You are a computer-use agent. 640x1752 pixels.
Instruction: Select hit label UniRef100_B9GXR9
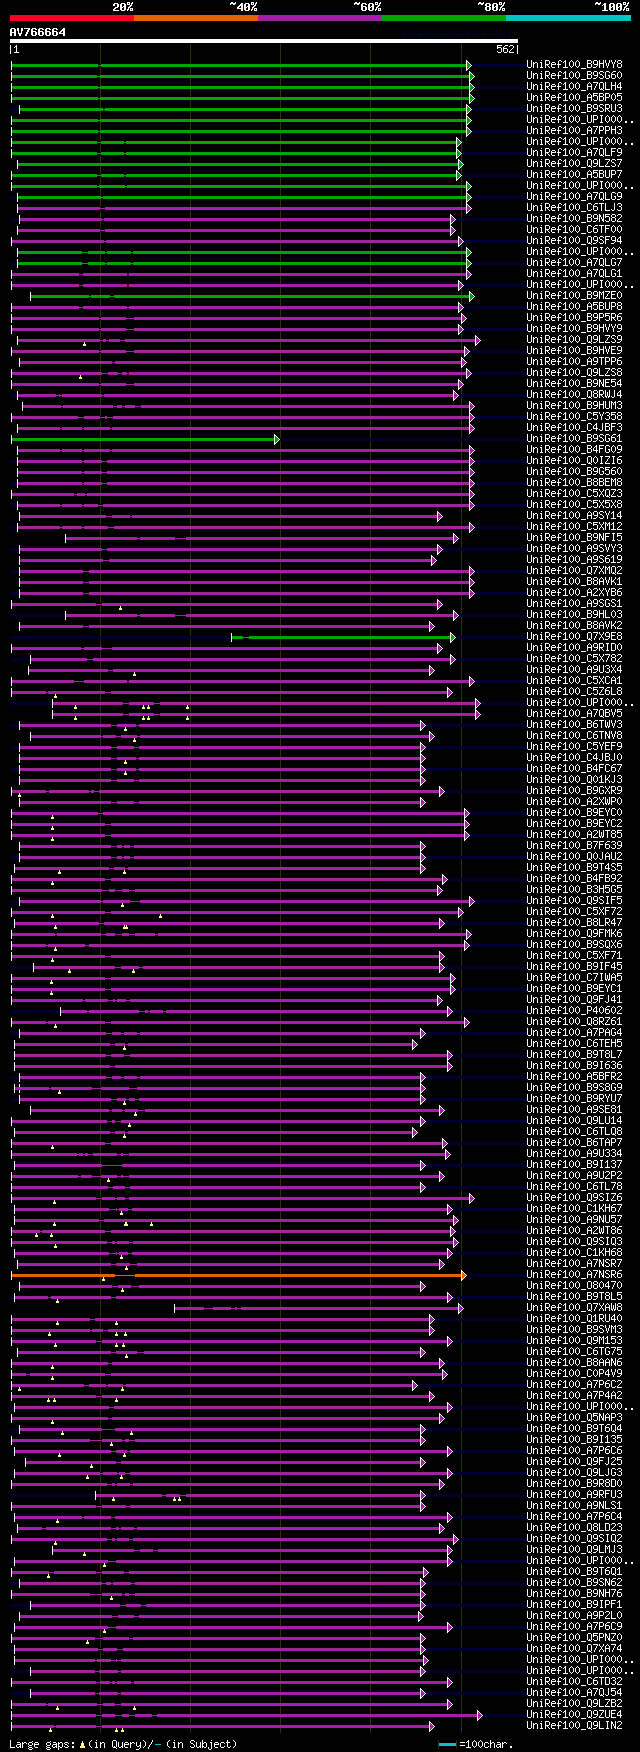pos(574,790)
